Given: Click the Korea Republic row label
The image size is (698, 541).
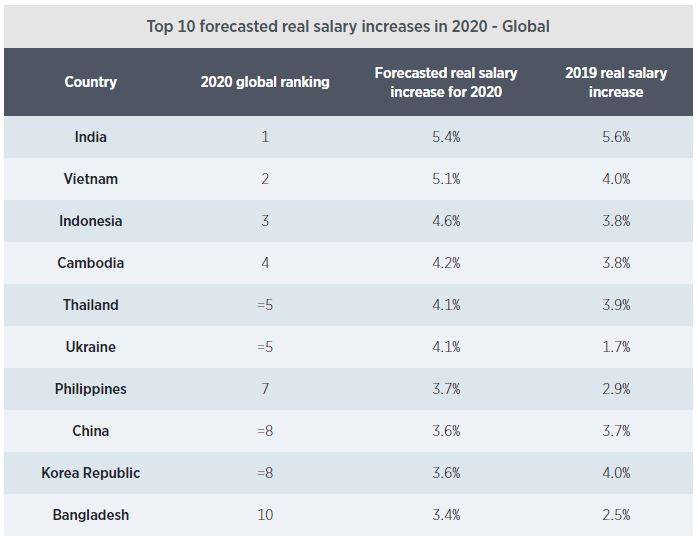Looking at the screenshot, I should [90, 473].
